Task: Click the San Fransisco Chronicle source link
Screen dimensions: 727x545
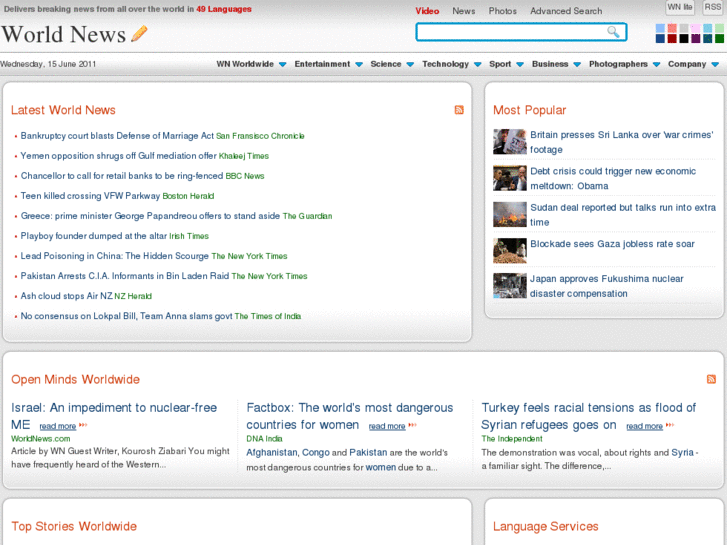Action: 260,136
